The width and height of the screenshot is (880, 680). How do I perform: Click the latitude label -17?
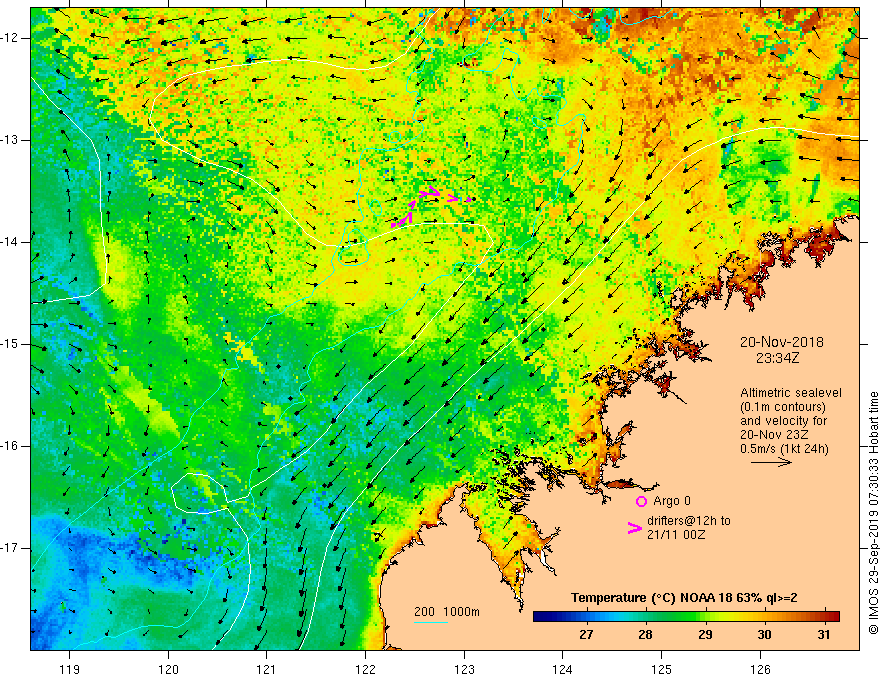pyautogui.click(x=10, y=548)
